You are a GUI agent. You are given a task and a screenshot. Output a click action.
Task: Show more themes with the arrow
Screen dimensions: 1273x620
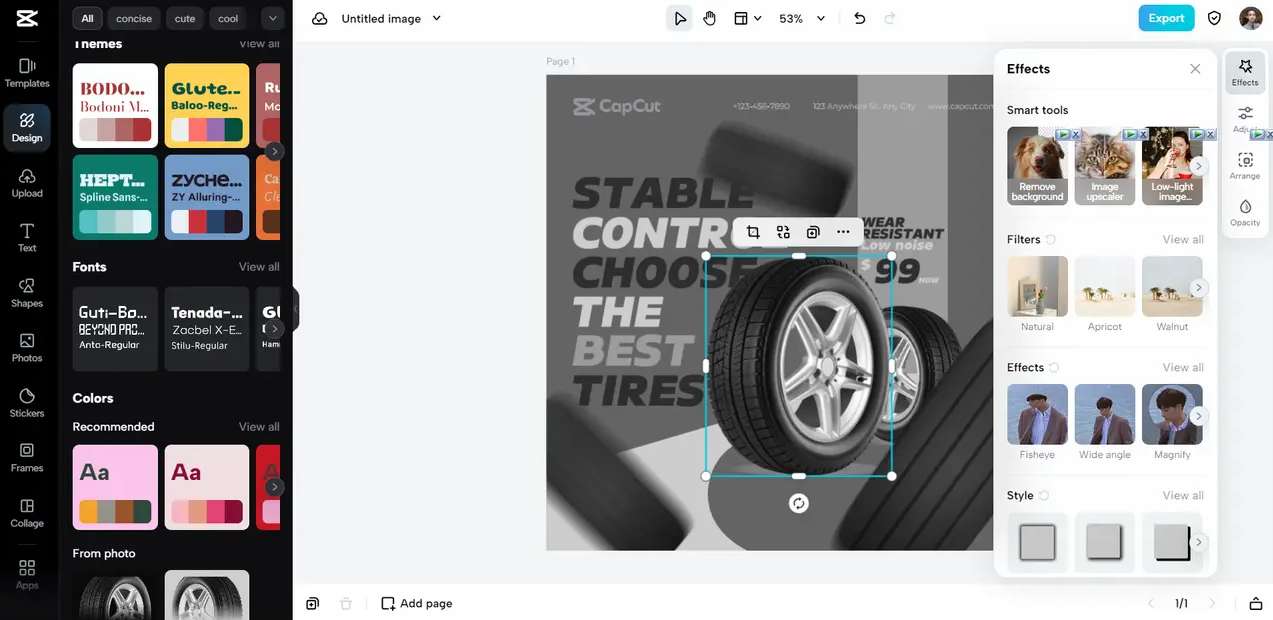click(274, 151)
